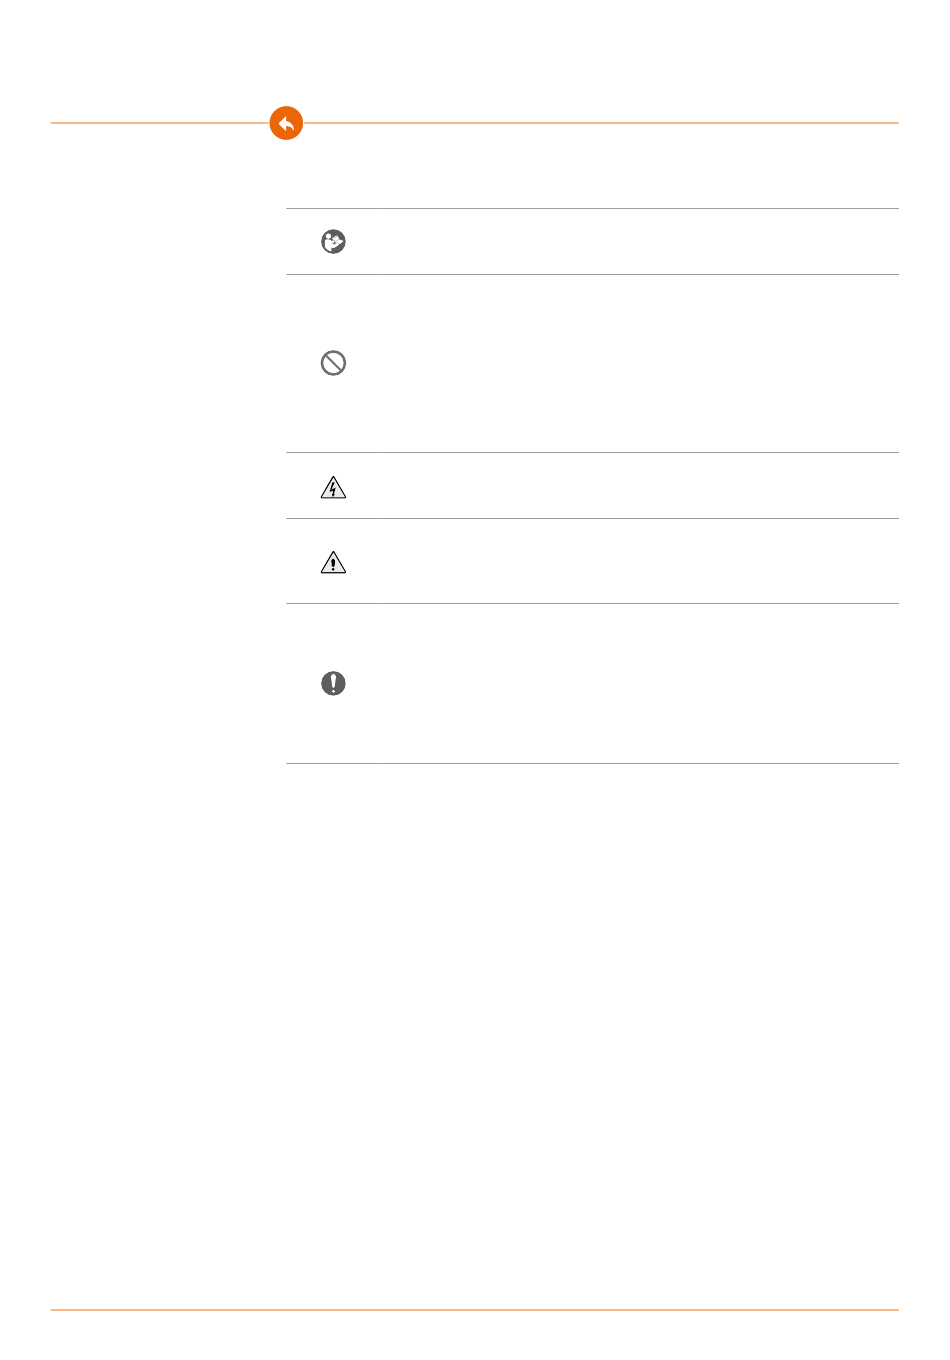Screen dimensions: 950x1360
Task: Click the prohibition circle-slash symbol
Action: tap(333, 363)
